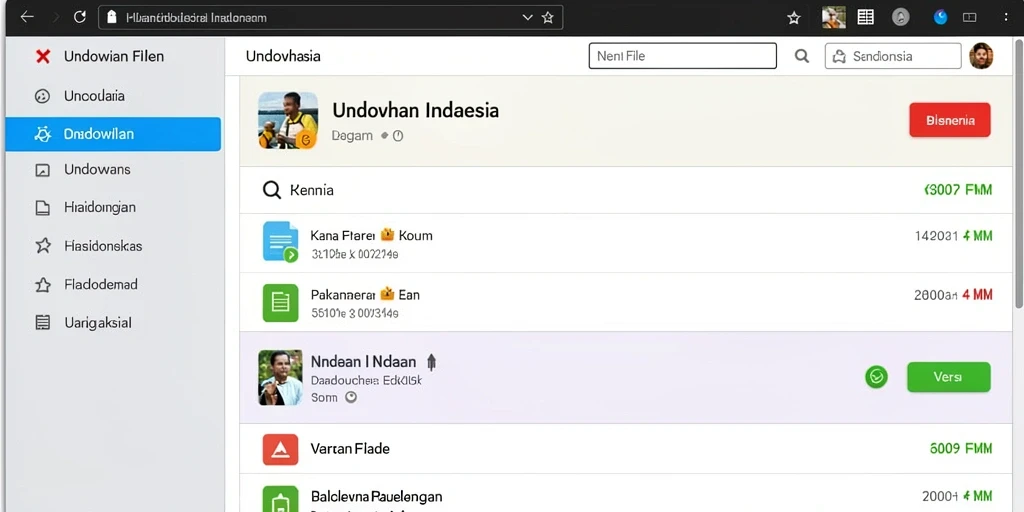Click the document icon beside Hiaidoingan

click(x=42, y=208)
